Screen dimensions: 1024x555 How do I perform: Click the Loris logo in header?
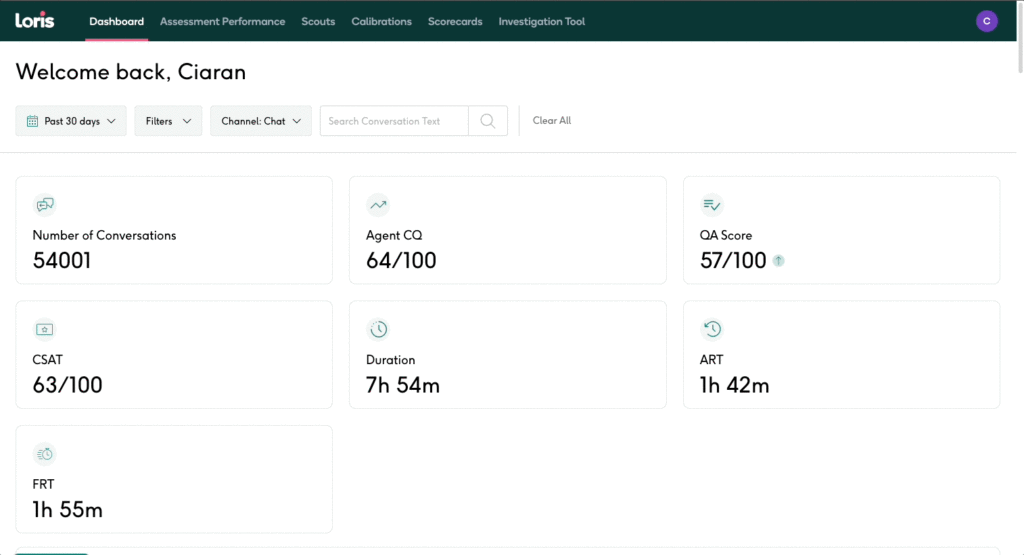point(35,21)
